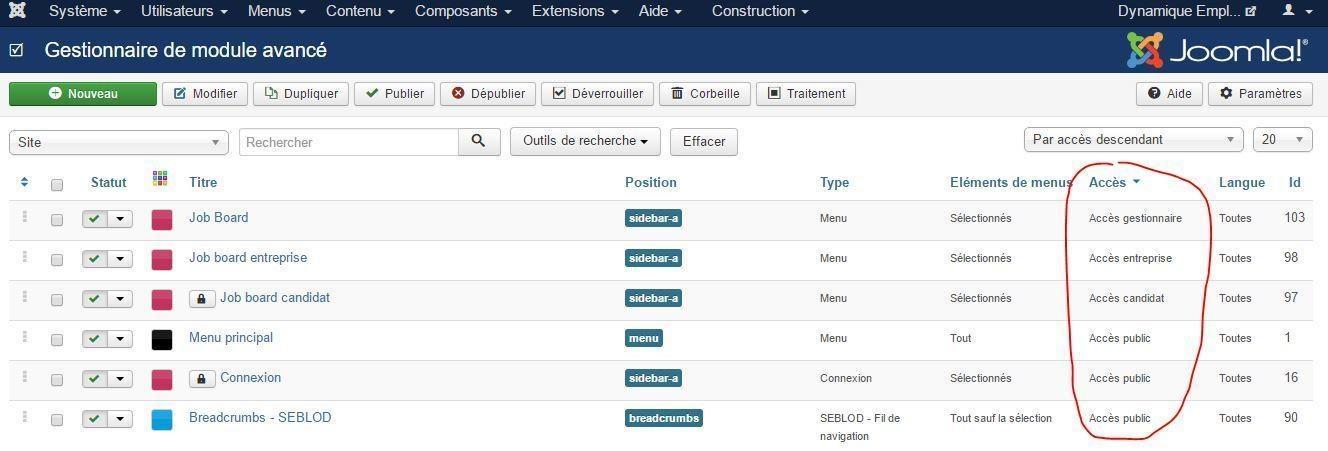
Task: Open the 20 items per page dropdown
Action: coord(1283,140)
